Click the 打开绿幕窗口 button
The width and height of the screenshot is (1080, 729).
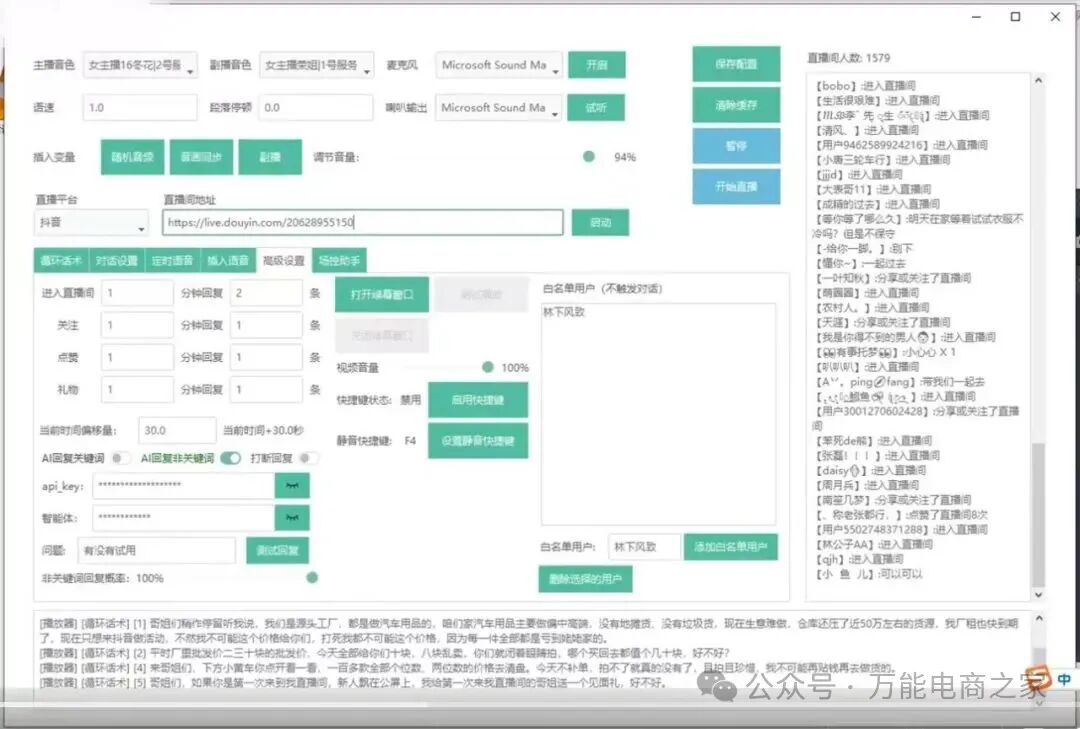coord(382,295)
